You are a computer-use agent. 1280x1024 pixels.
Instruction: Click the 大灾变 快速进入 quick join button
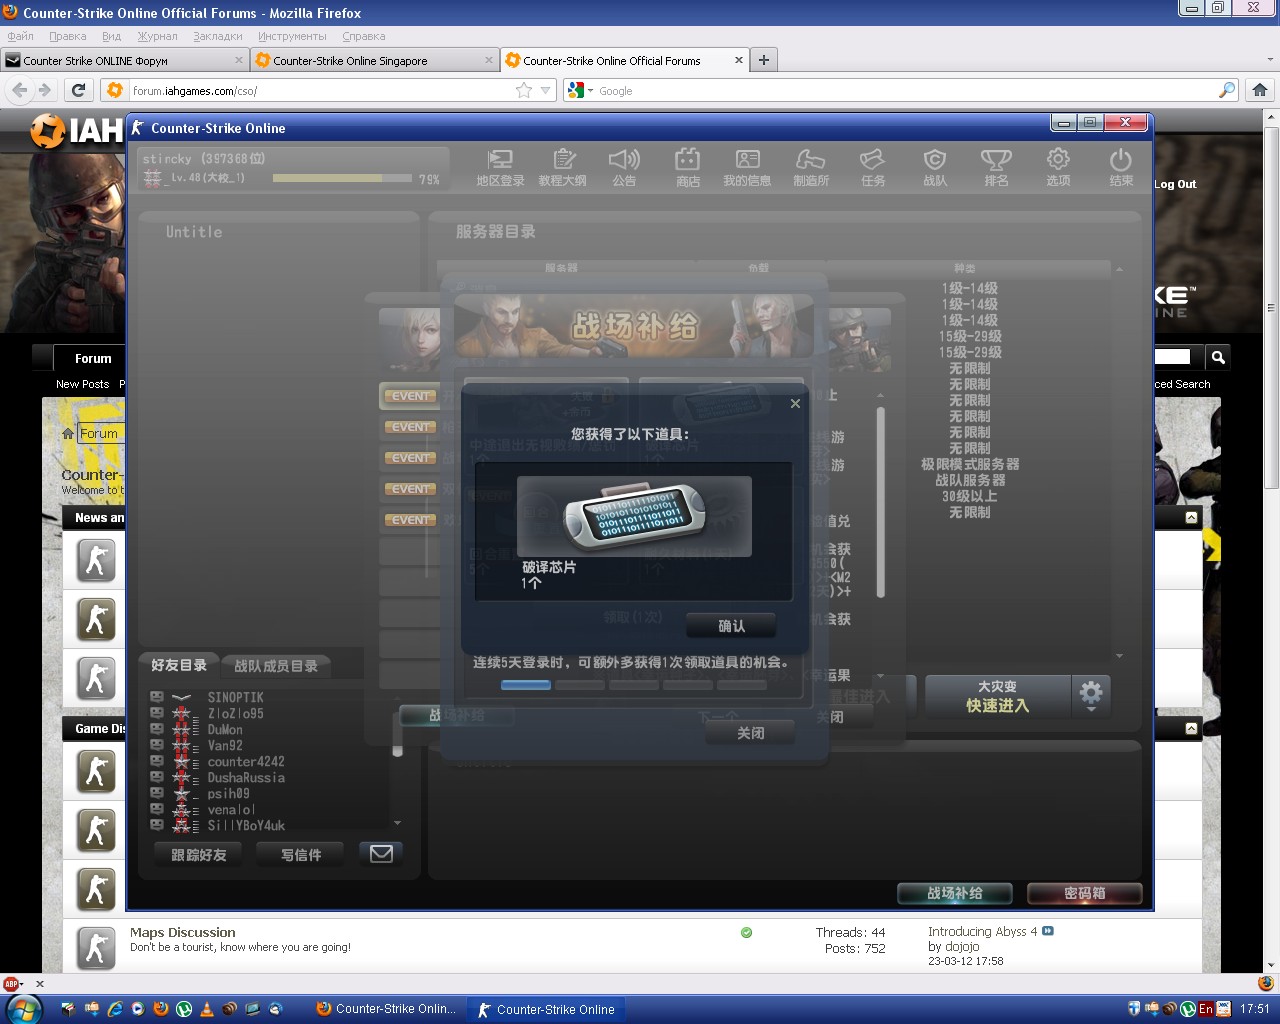pyautogui.click(x=997, y=696)
